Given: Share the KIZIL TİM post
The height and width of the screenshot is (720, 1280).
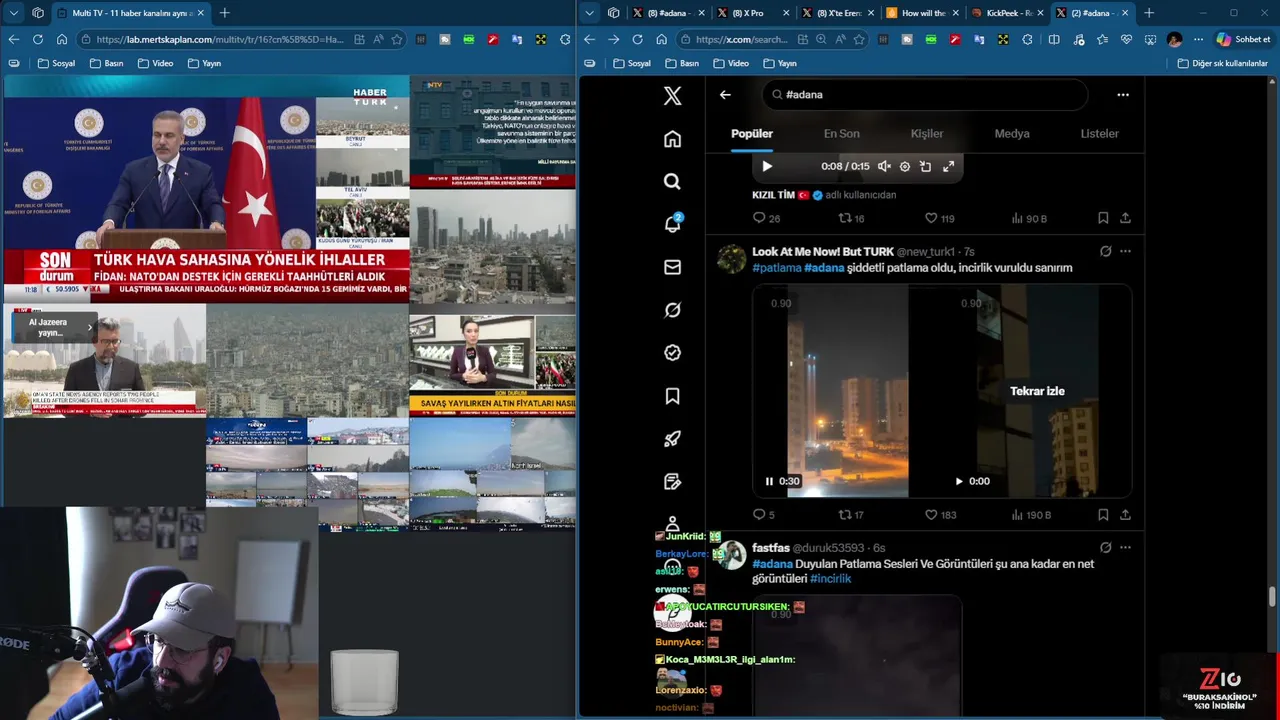Looking at the screenshot, I should pos(1125,218).
